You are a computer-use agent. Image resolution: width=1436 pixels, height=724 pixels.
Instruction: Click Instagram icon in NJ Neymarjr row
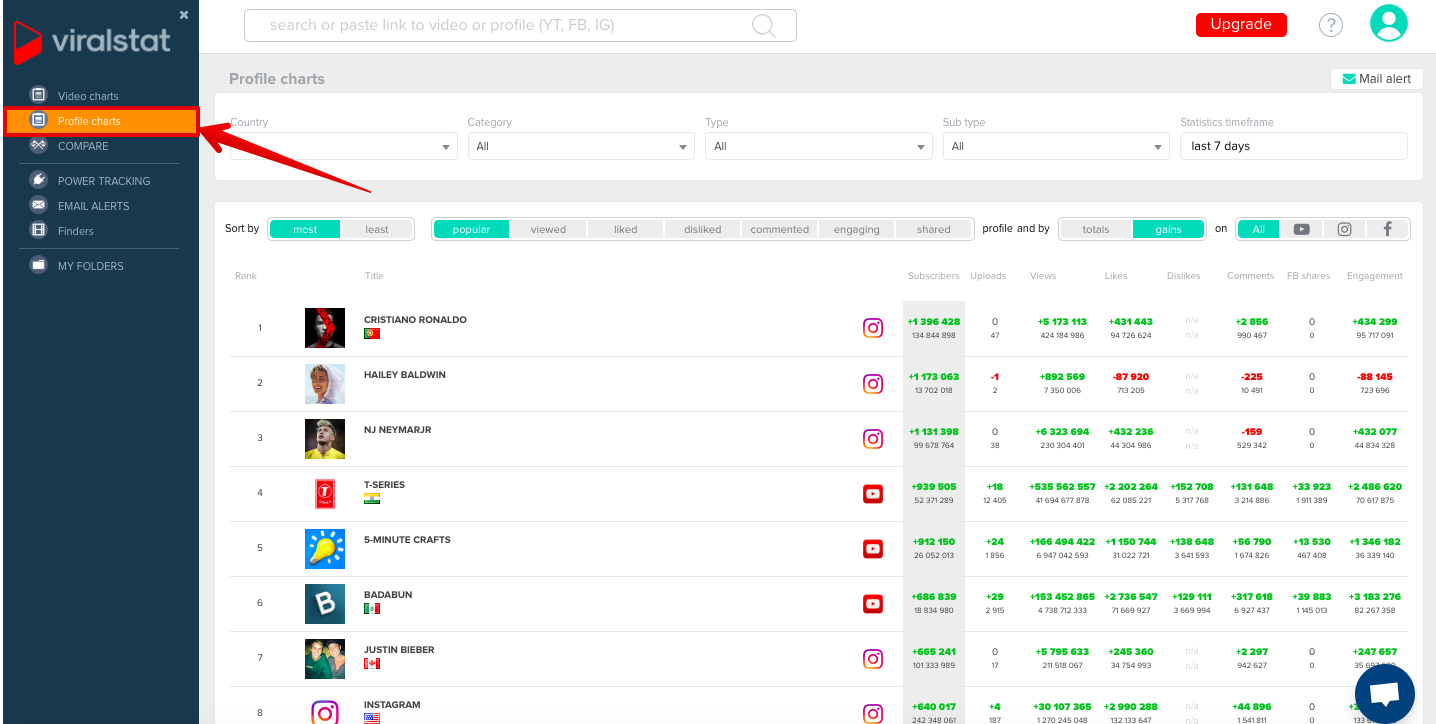click(873, 438)
